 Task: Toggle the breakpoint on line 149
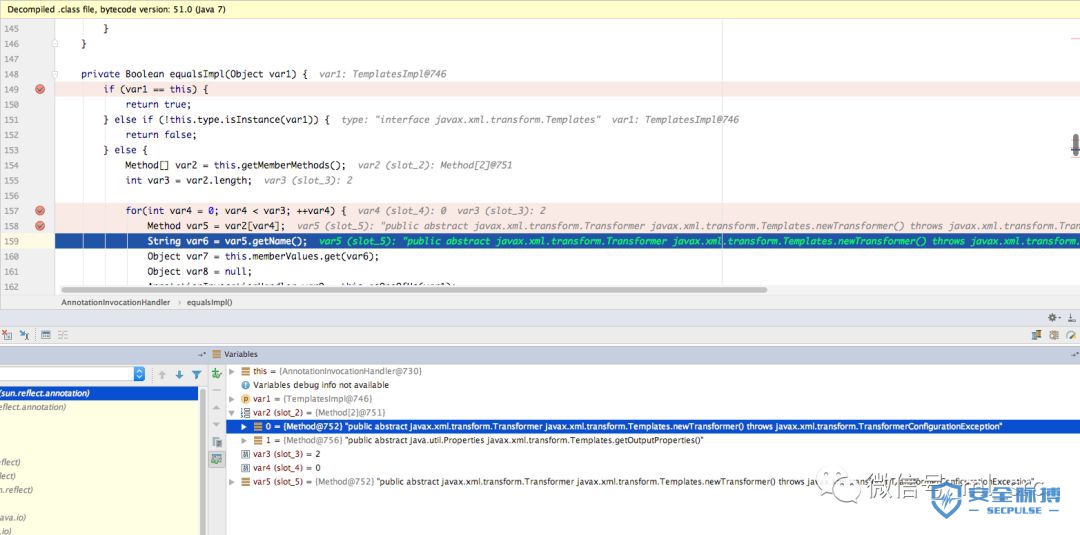pyautogui.click(x=40, y=89)
